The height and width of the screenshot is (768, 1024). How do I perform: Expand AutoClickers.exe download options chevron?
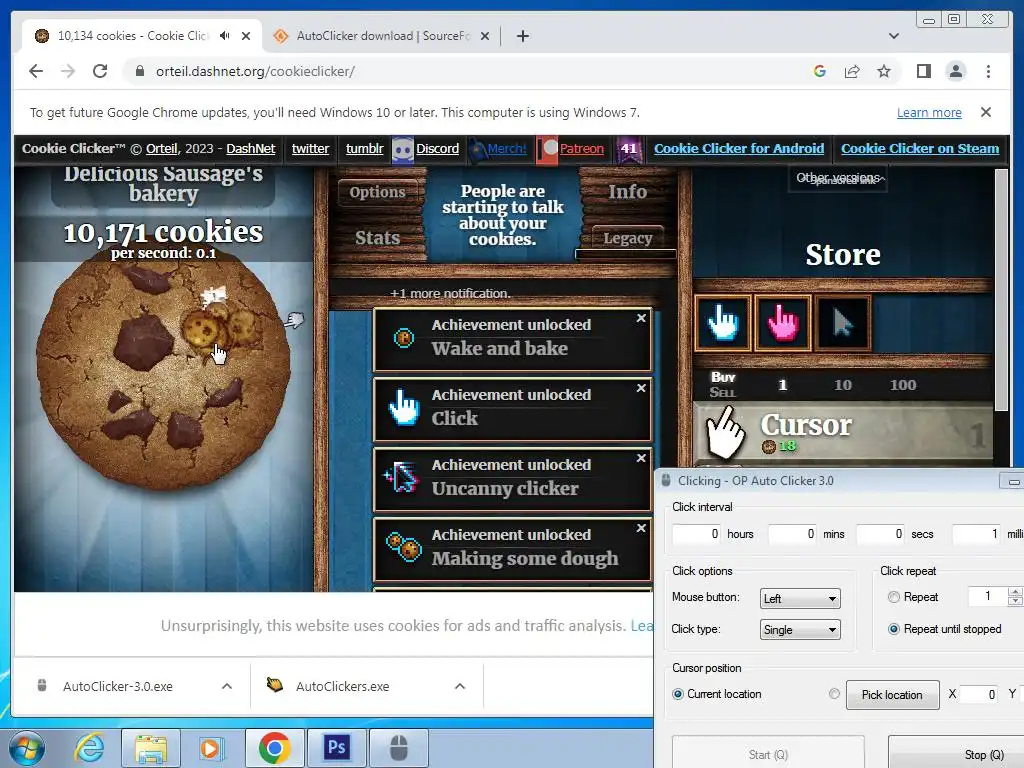tap(460, 686)
